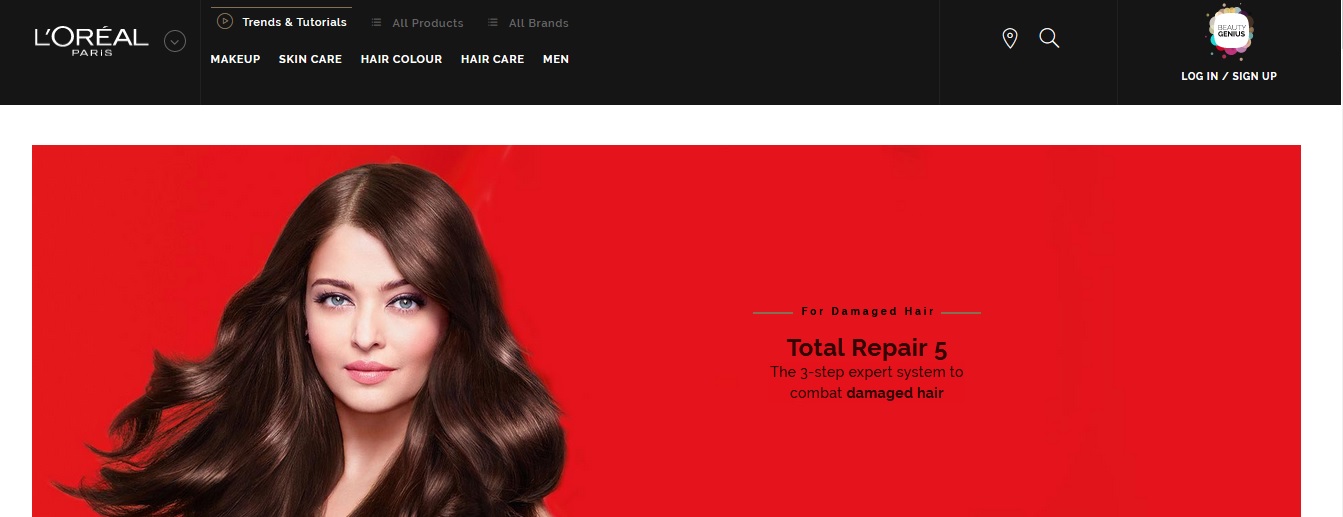This screenshot has height=517, width=1343.
Task: Click the Log In / Sign Up link
Action: point(1229,76)
